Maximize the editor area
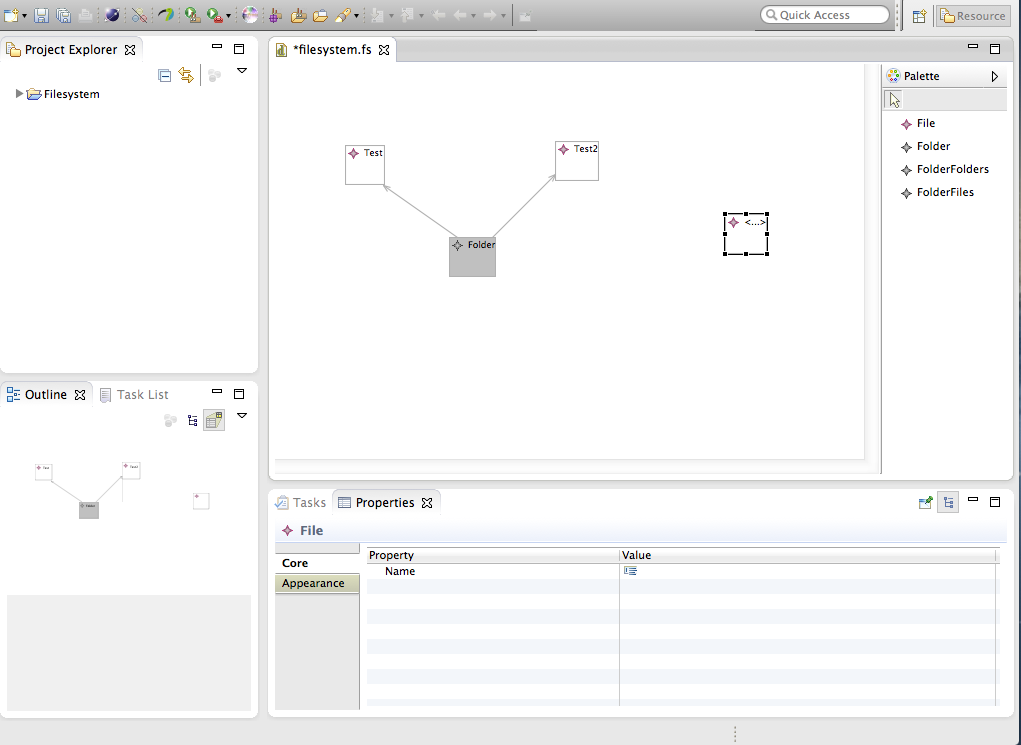This screenshot has height=745, width=1021. coord(994,49)
